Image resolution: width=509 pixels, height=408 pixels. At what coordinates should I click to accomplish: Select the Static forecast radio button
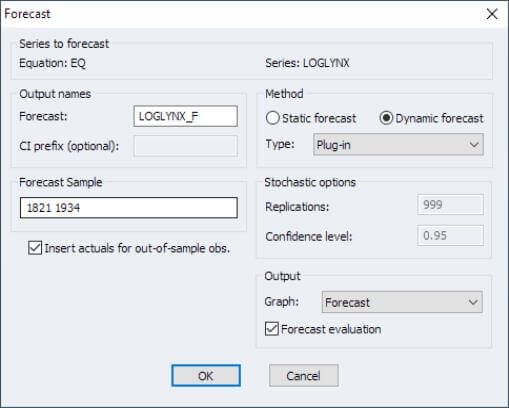[x=272, y=118]
